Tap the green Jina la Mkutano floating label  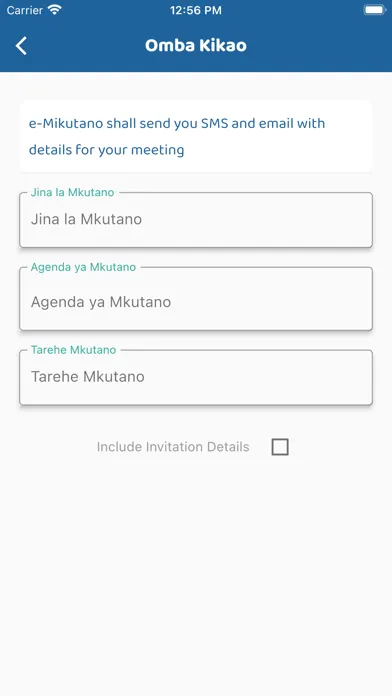[x=72, y=192]
